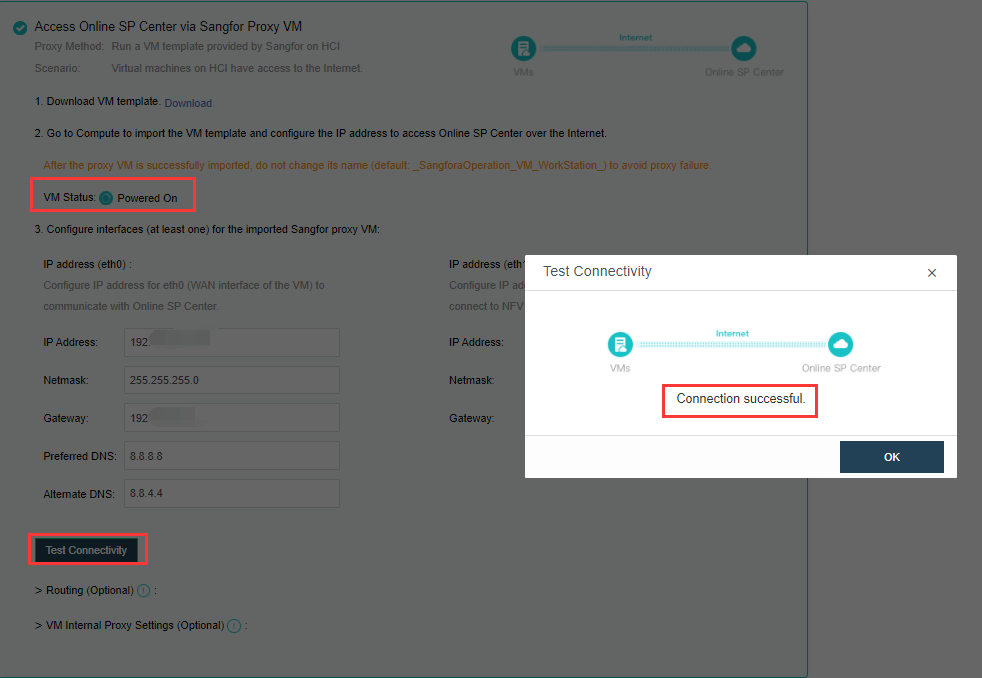This screenshot has width=982, height=678.
Task: Click the VMs icon in dialog
Action: 620,344
